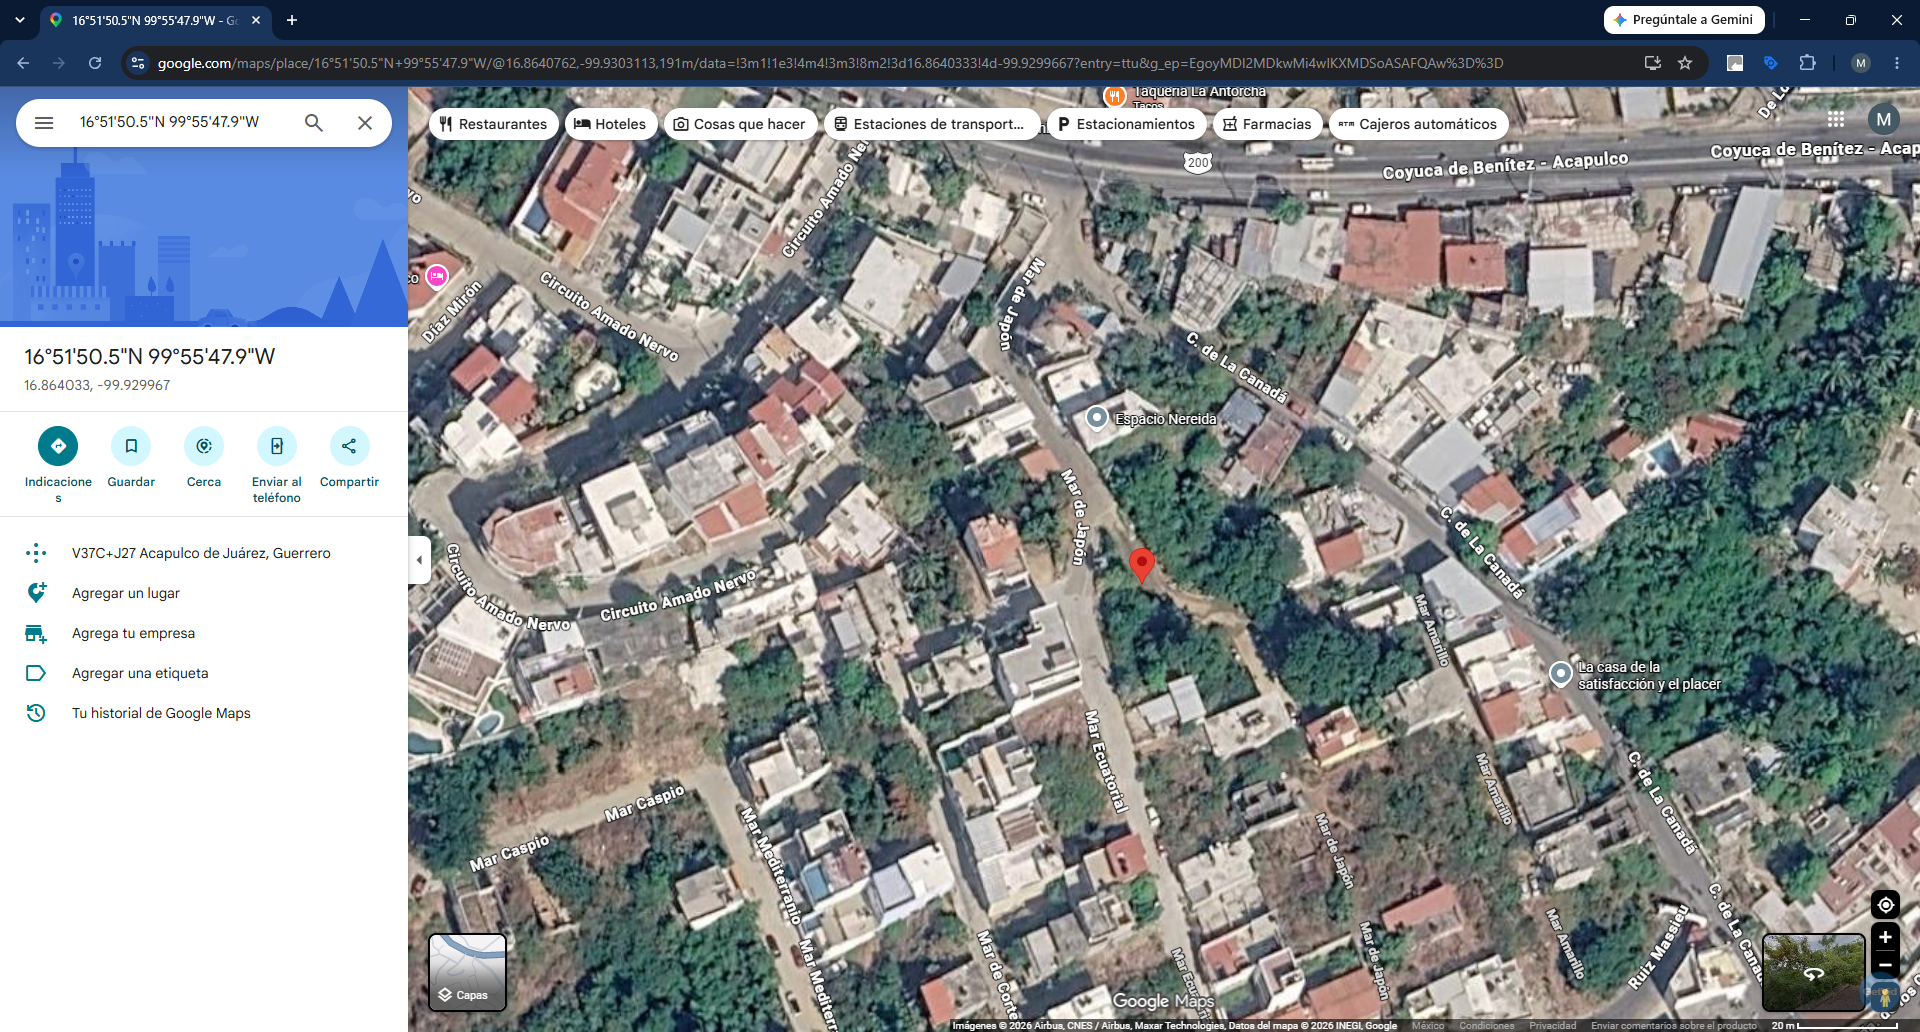The width and height of the screenshot is (1920, 1032).
Task: Open Condiciones link in map footer
Action: [1486, 1025]
